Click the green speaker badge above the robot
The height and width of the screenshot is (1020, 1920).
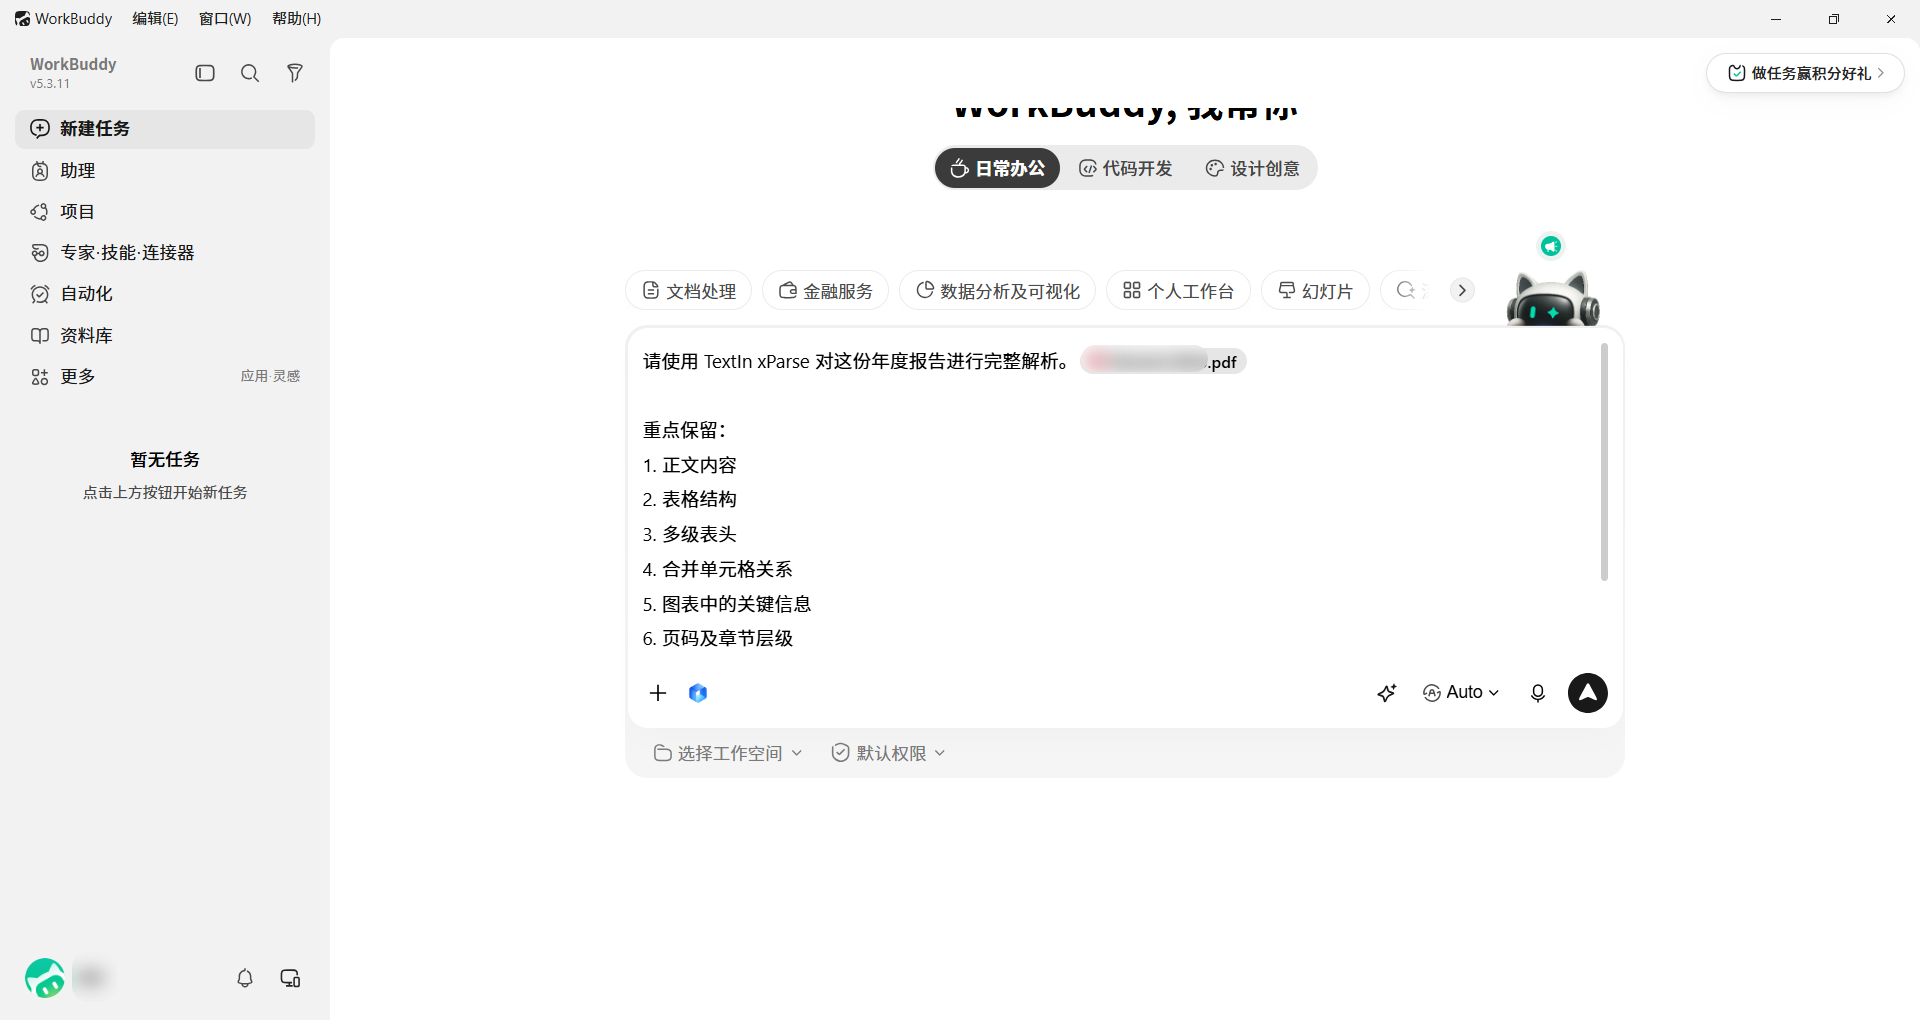pyautogui.click(x=1551, y=246)
